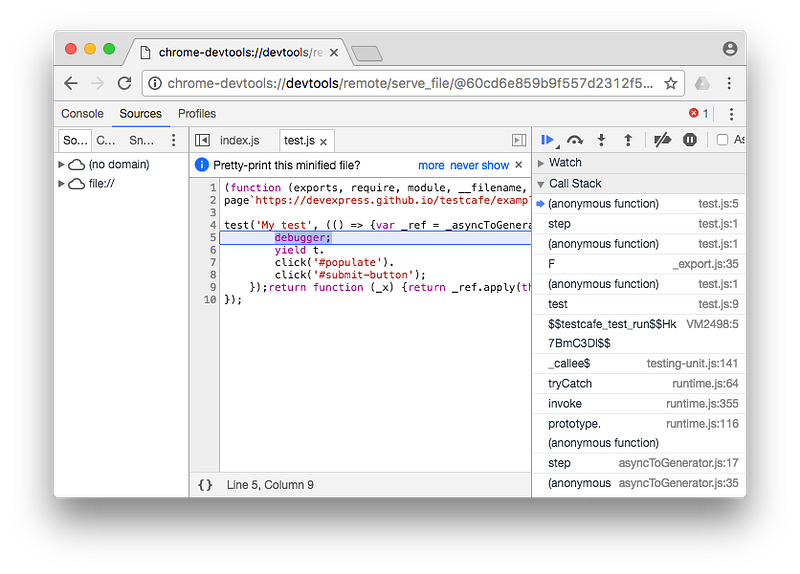Bookmark this page with the star icon

point(670,83)
